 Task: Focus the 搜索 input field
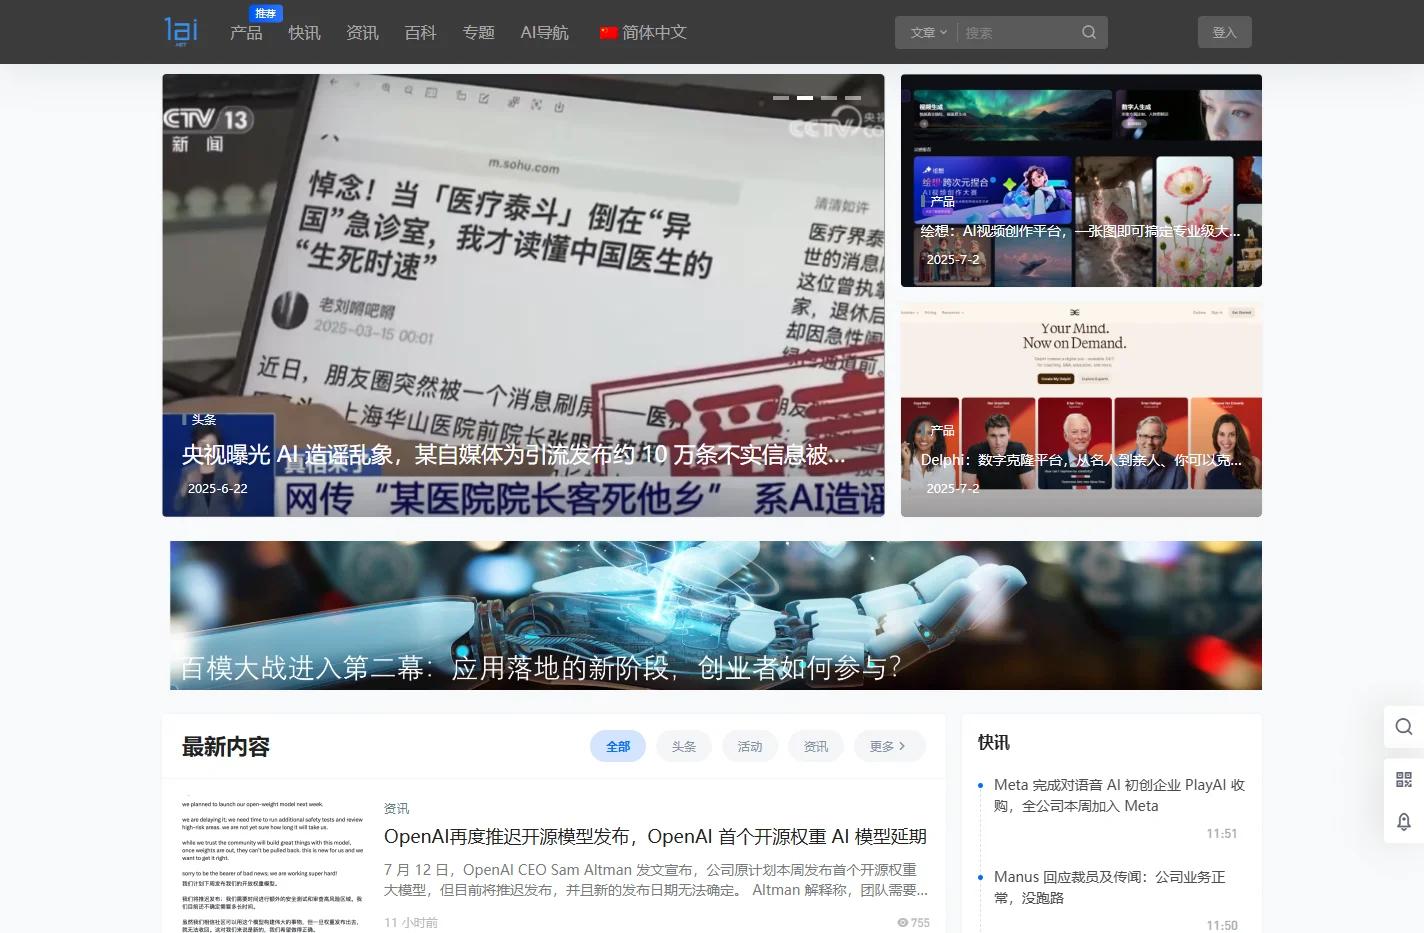point(1018,33)
